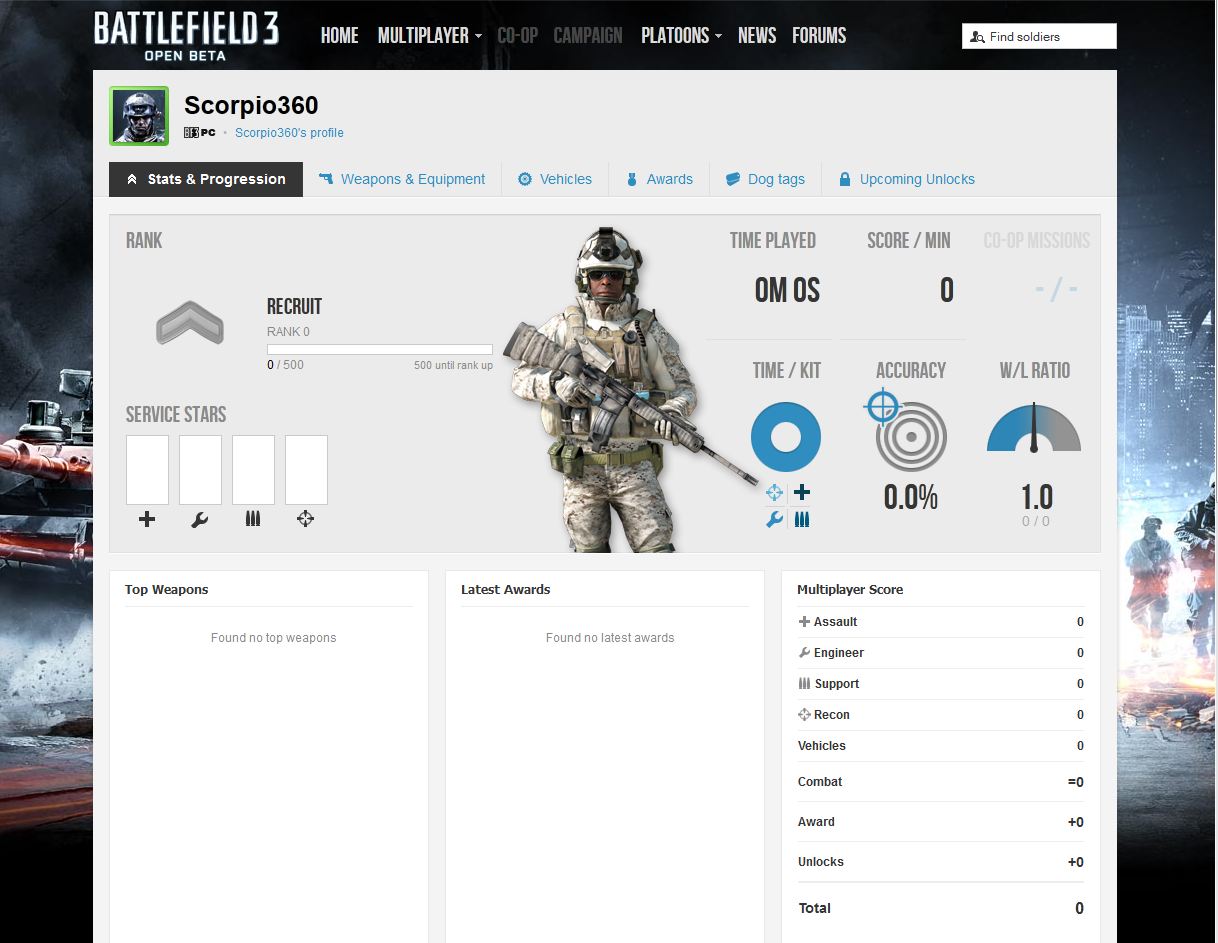This screenshot has height=943, width=1218.
Task: Expand the Platoons dropdown menu
Action: [681, 36]
